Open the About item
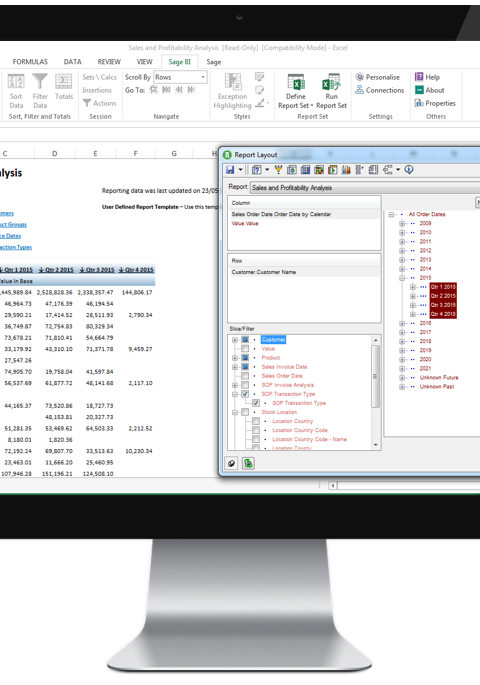The image size is (480, 685). pyautogui.click(x=429, y=90)
